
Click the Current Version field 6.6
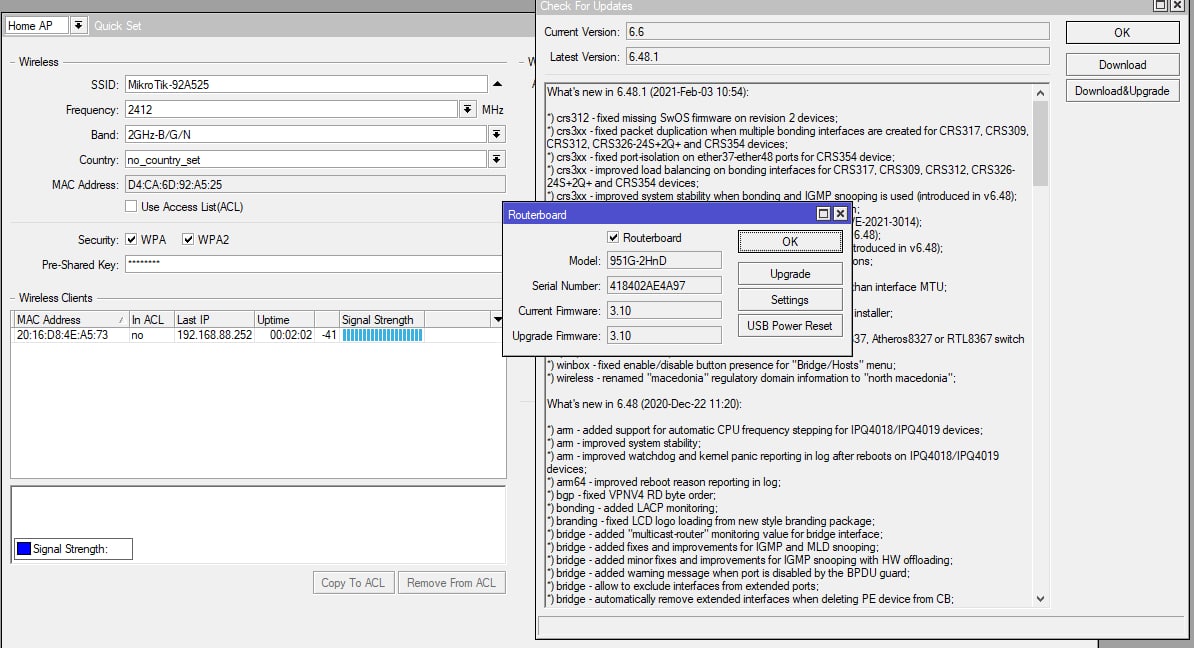[x=838, y=32]
